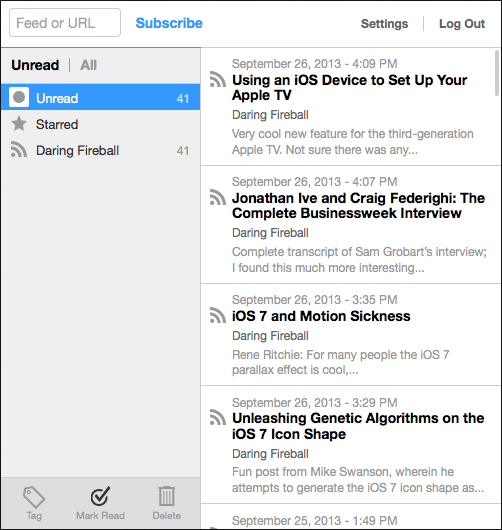Screen dimensions: 502x530
Task: Select the Starred row in the sidebar
Action: [x=101, y=124]
